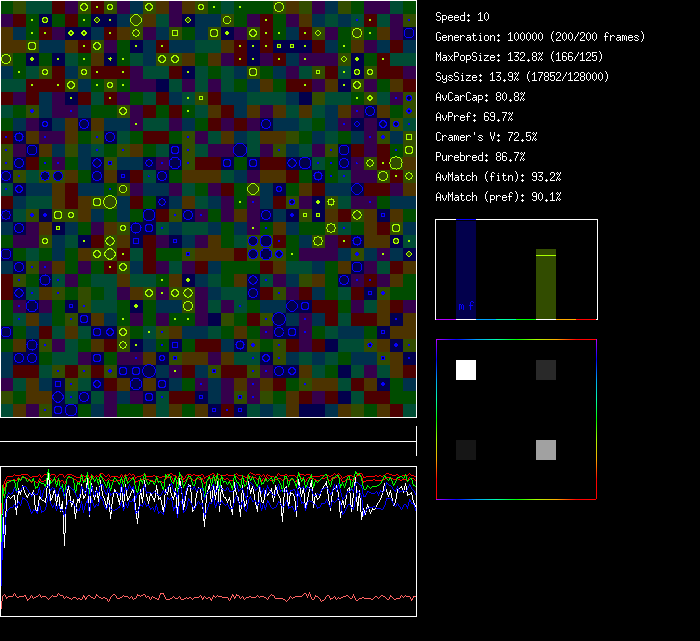Select the darkest gray square below the white square
Screen dimensions: 700x641
[466, 450]
